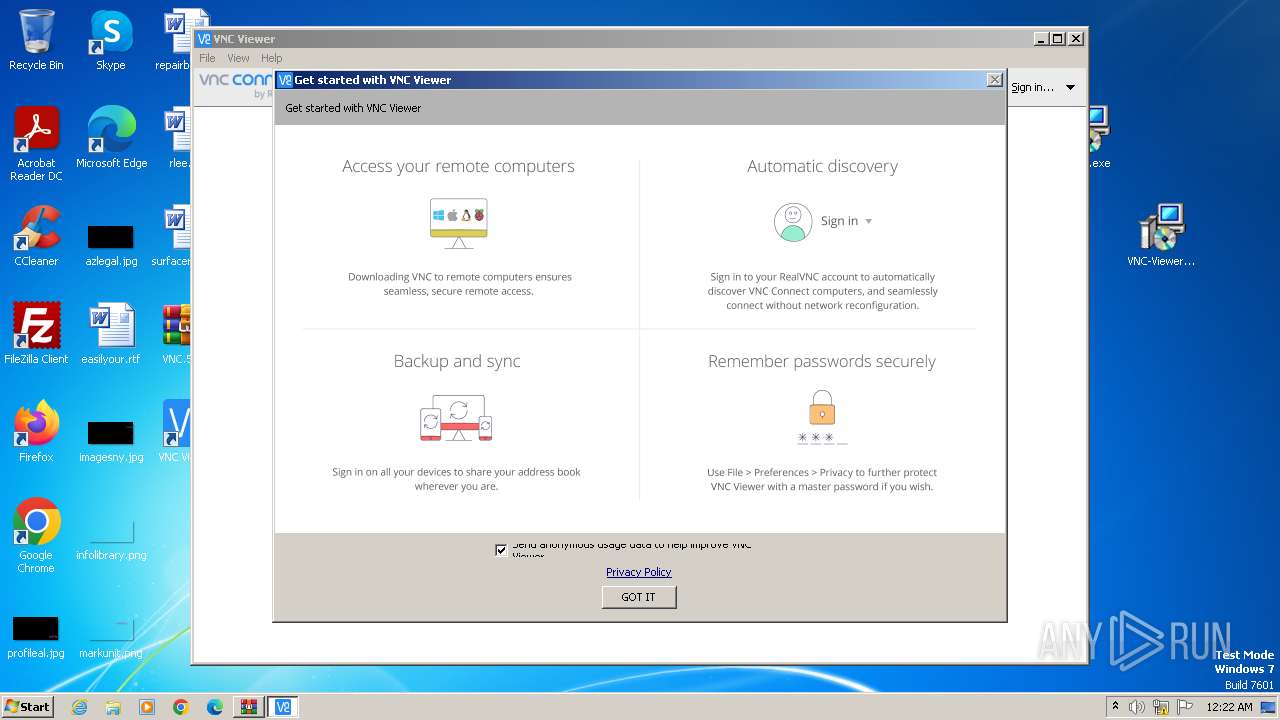Click the volume speaker tray icon
The height and width of the screenshot is (720, 1280).
pyautogui.click(x=1137, y=707)
